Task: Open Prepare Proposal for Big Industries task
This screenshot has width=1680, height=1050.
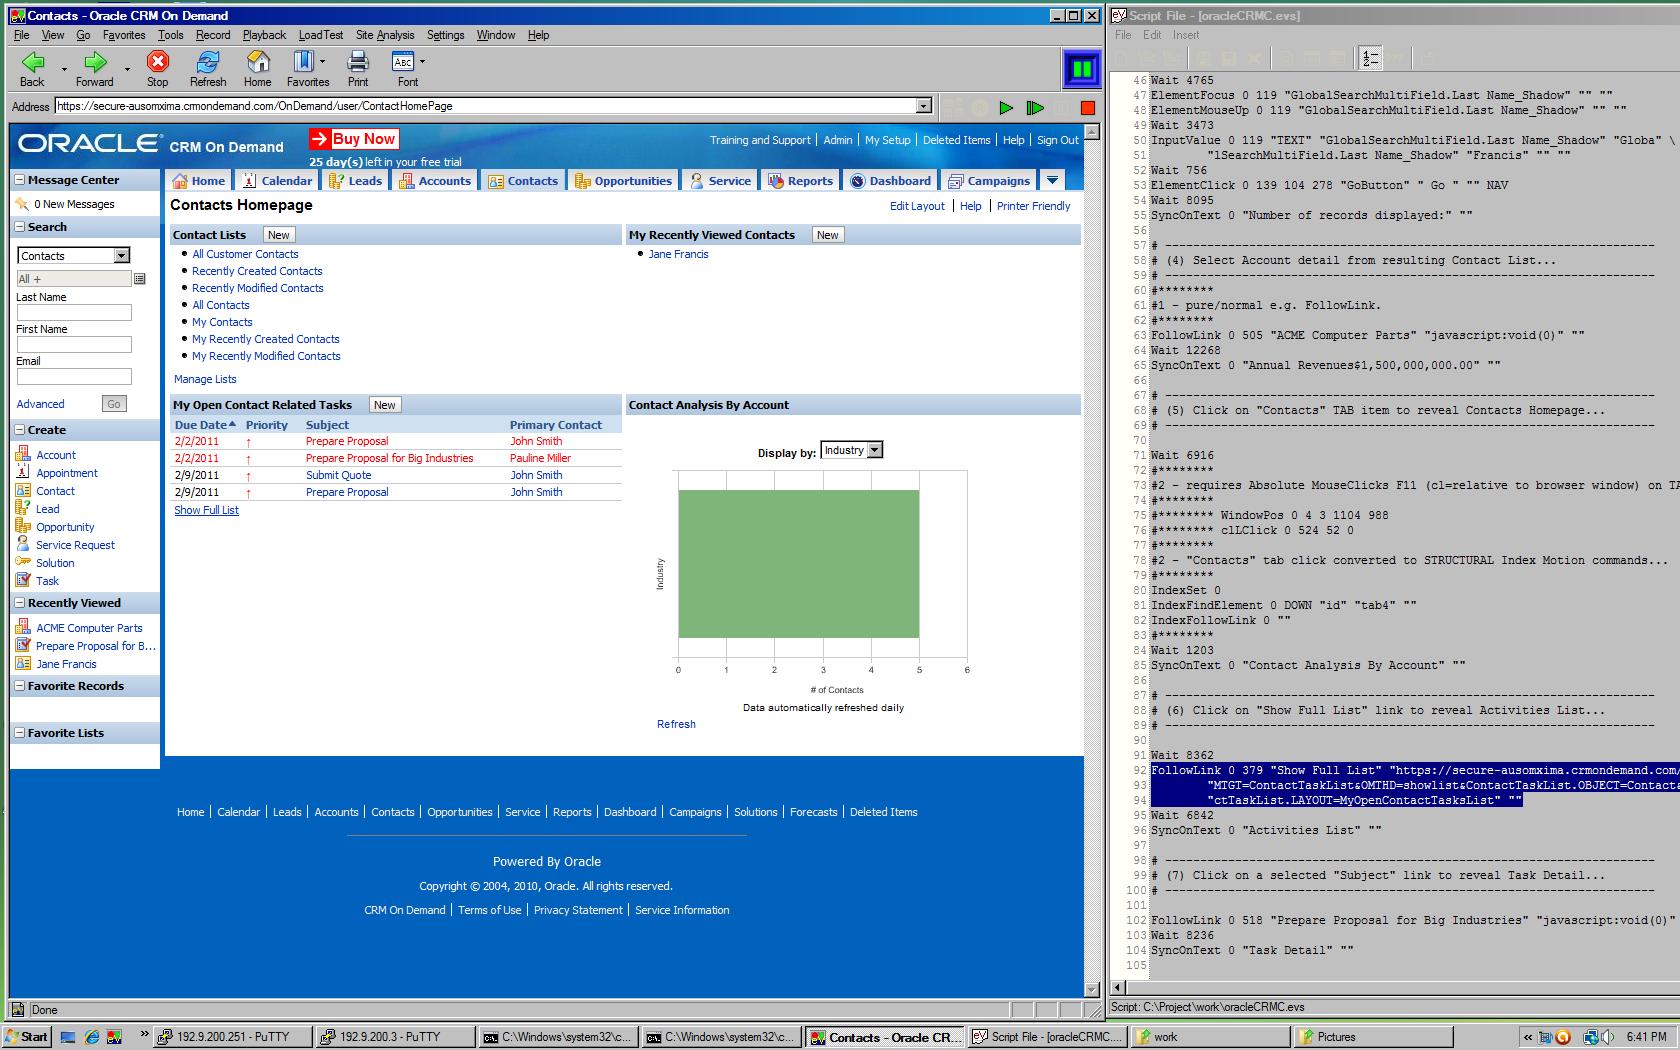Action: [x=389, y=458]
